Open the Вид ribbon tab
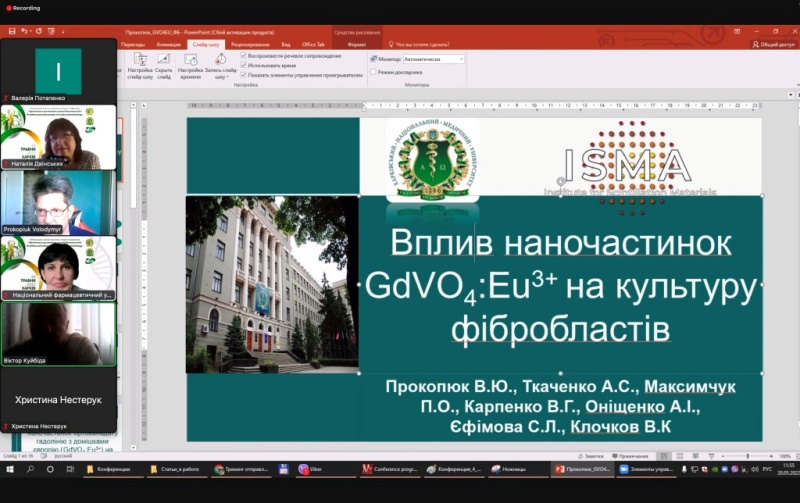Viewport: 800px width, 503px height. click(286, 45)
